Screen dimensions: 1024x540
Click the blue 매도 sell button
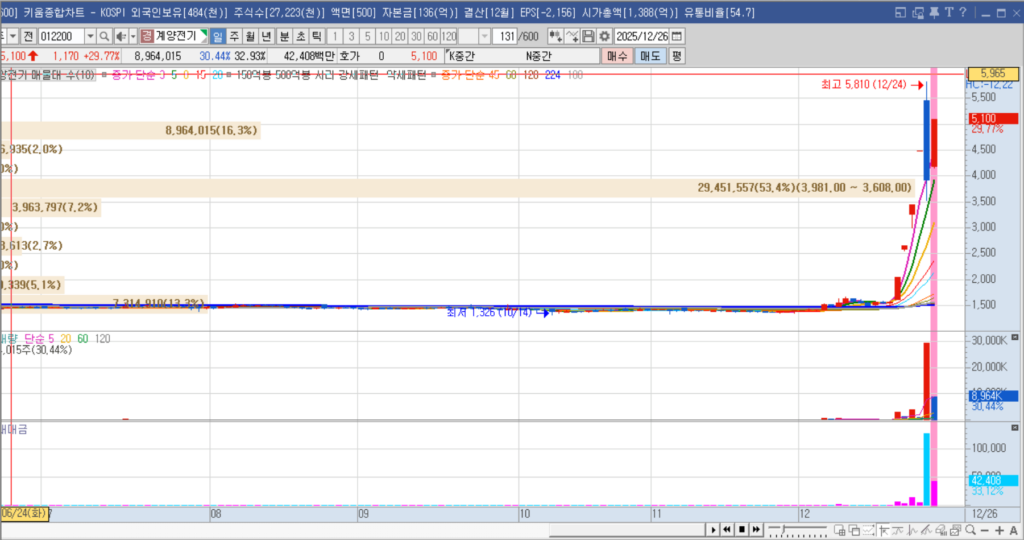(650, 56)
